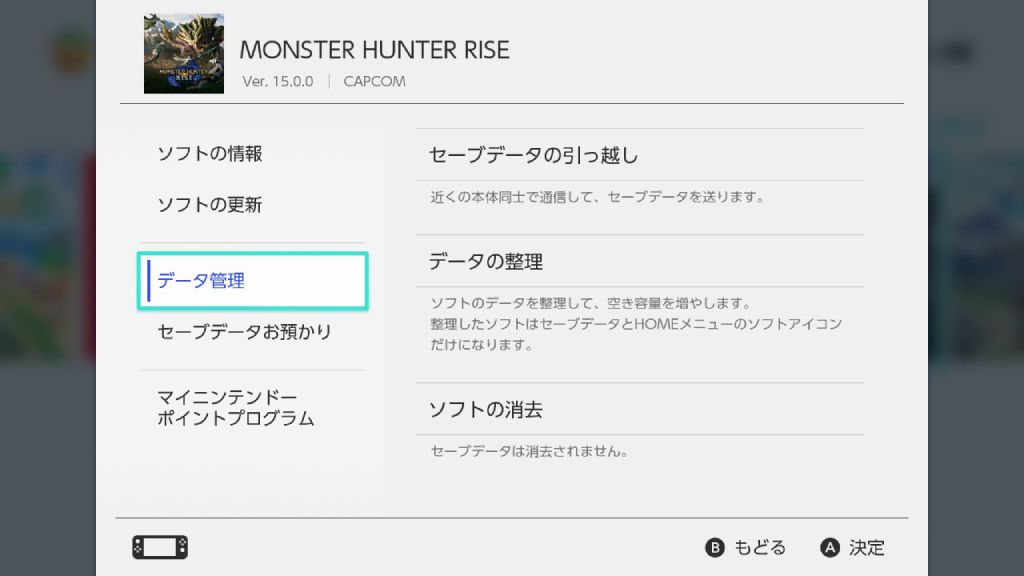
Task: Click the Ver. 15.0.0 version label
Action: tap(279, 81)
